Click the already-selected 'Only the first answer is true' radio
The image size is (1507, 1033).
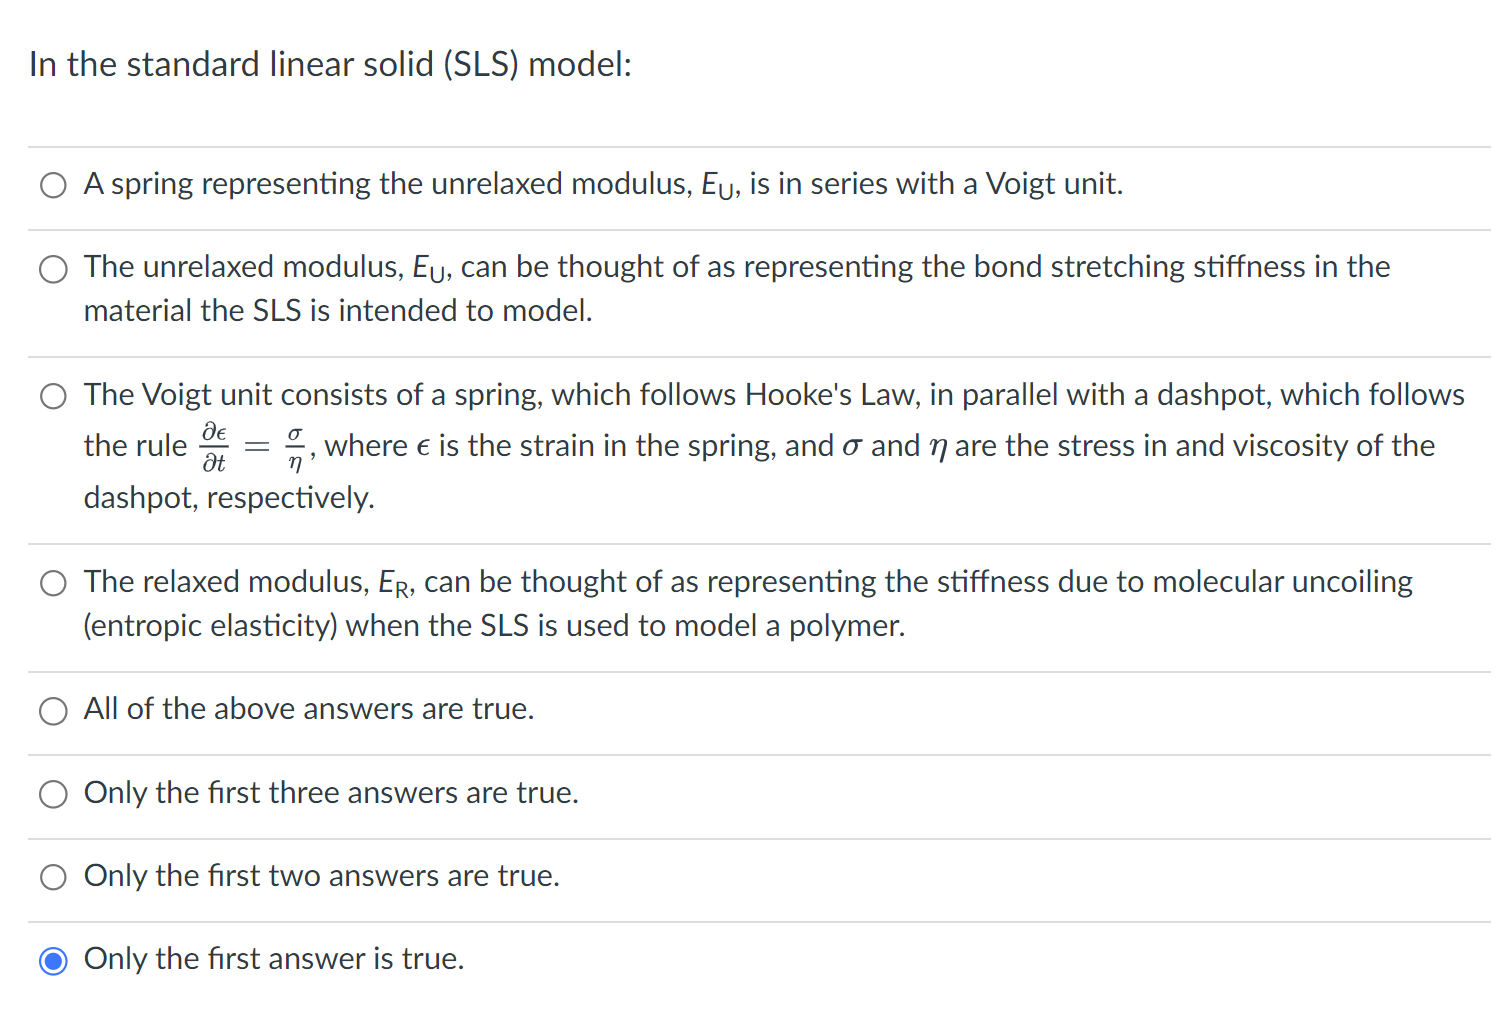53,960
